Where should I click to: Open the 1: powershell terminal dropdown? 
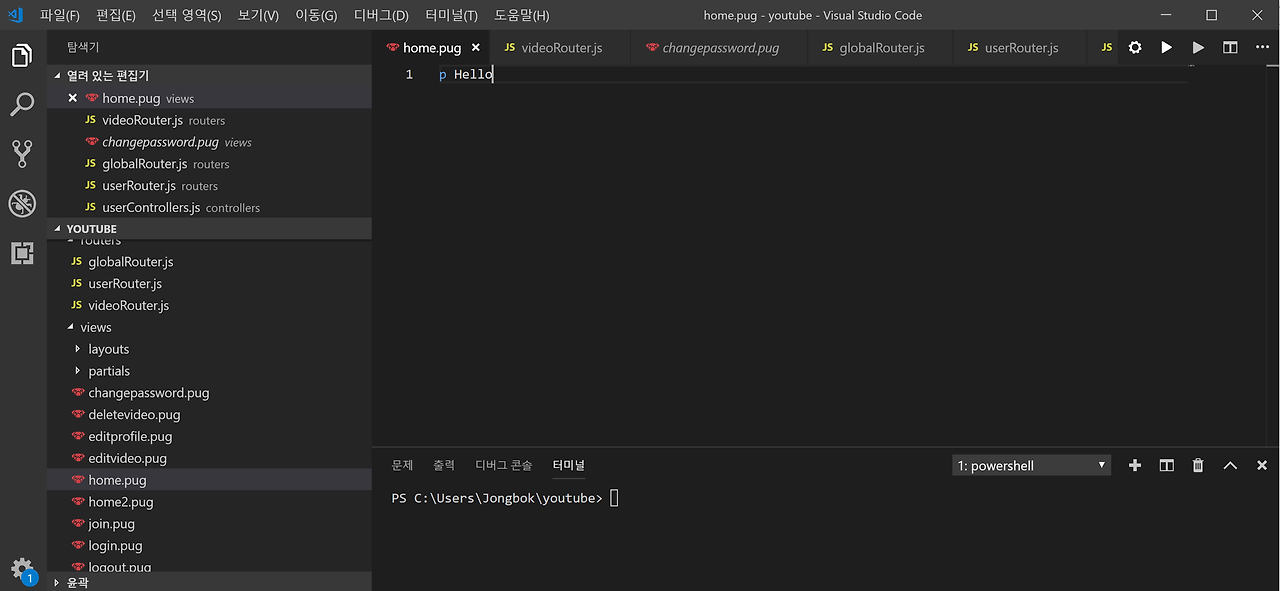1031,465
